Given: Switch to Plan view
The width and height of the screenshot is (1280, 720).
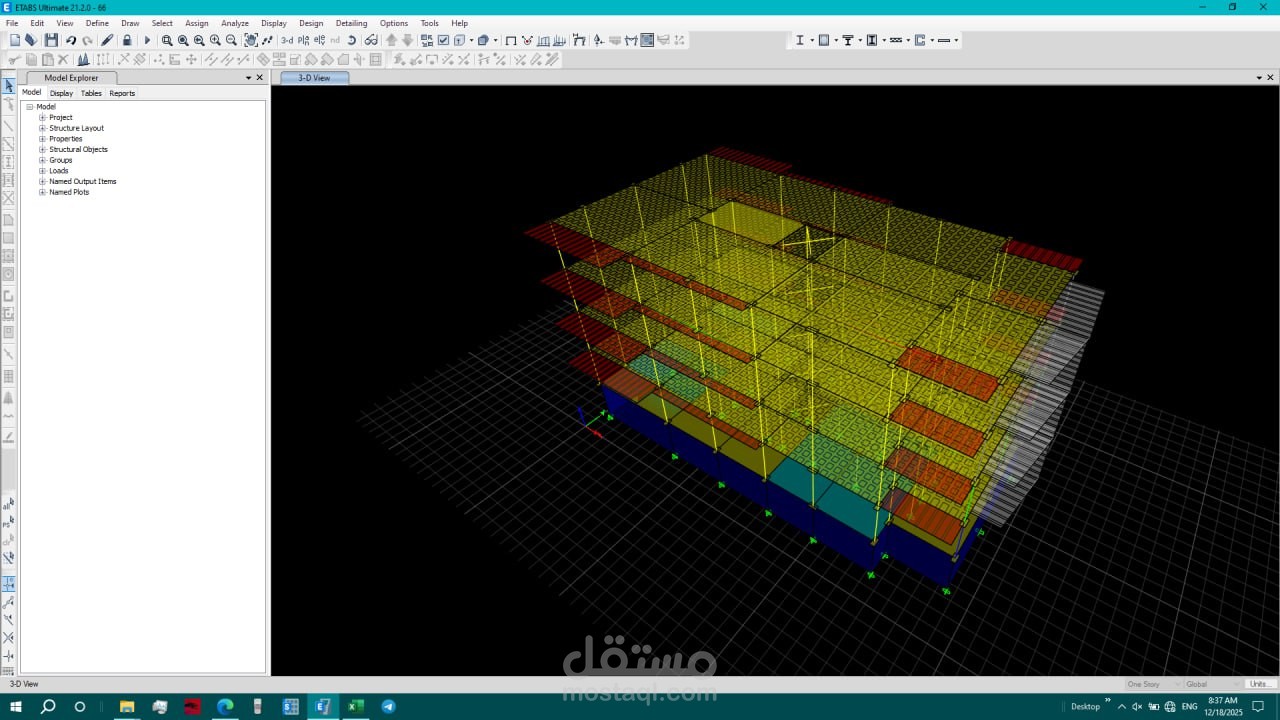Looking at the screenshot, I should coord(303,40).
